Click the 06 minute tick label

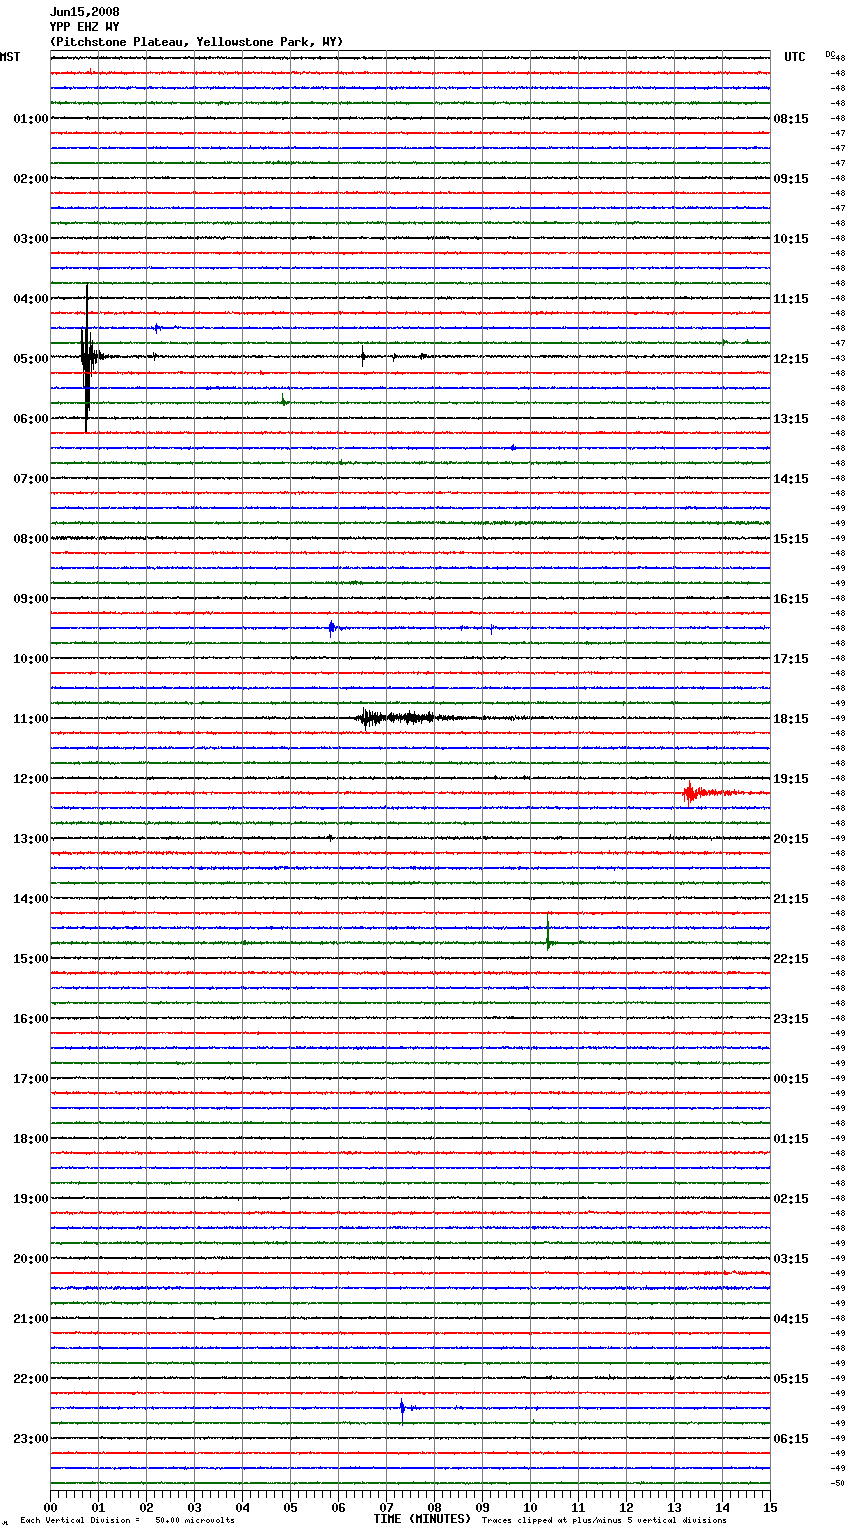(339, 1507)
